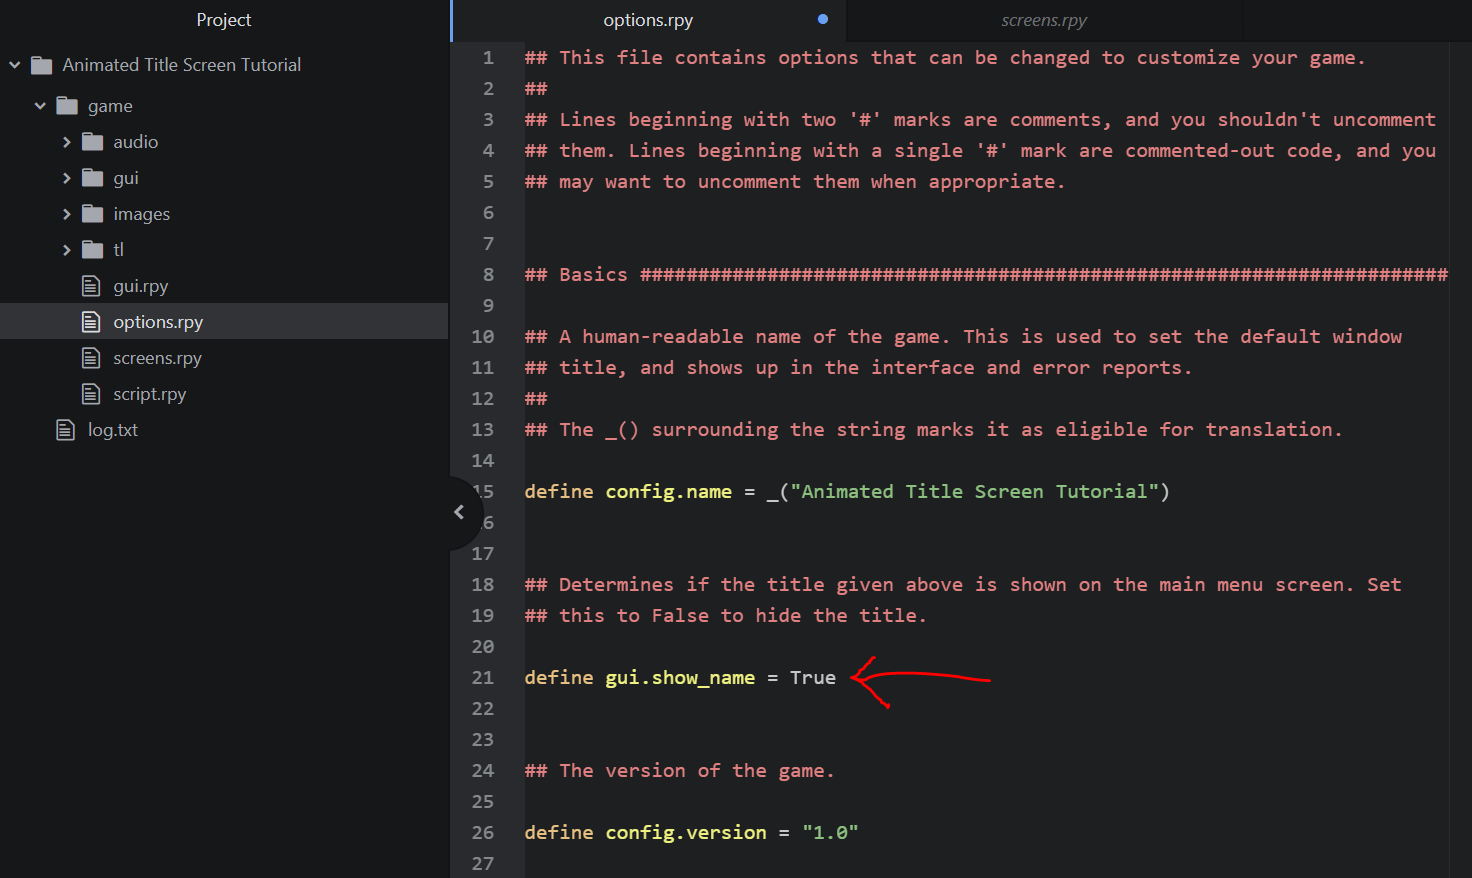Click the screens.rpy file icon in tree
Image resolution: width=1472 pixels, height=878 pixels.
[91, 358]
